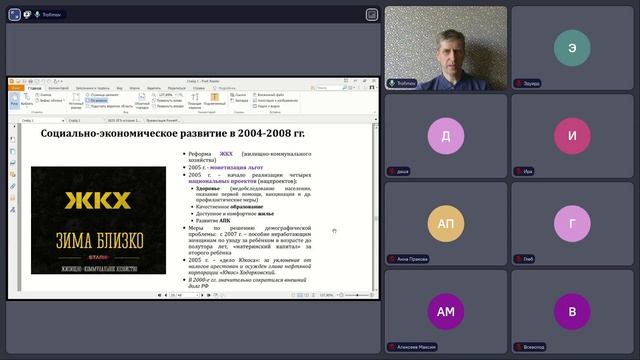Insert Аудио и видео

[x=267, y=106]
